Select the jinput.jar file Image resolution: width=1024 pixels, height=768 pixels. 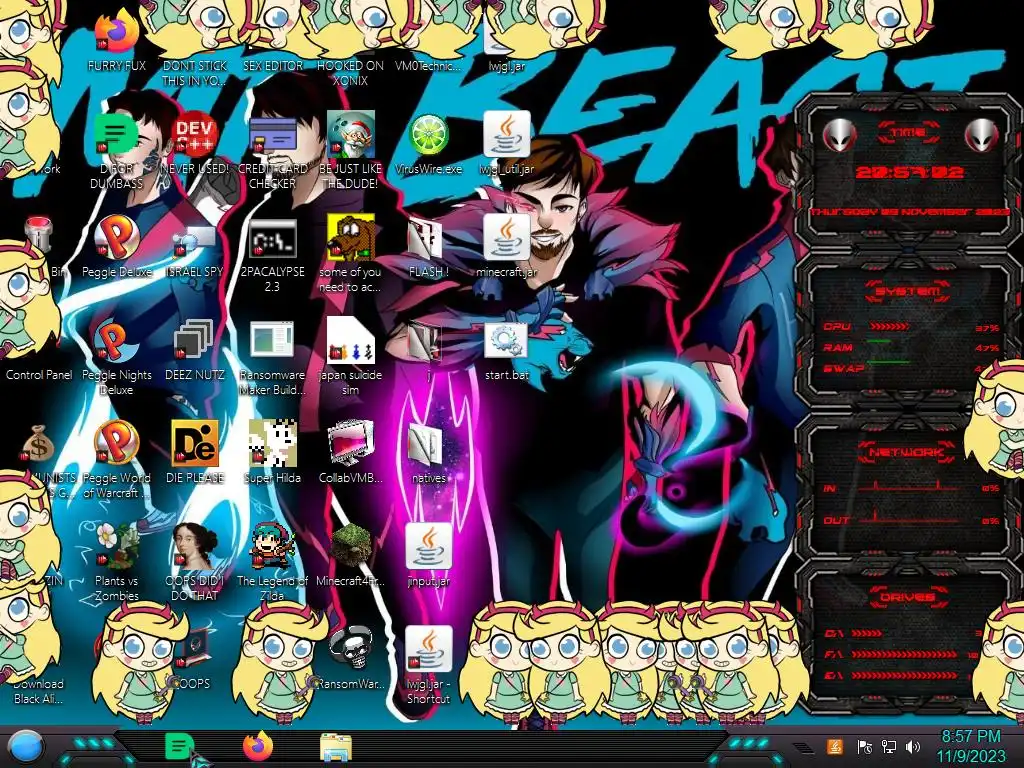(x=428, y=547)
